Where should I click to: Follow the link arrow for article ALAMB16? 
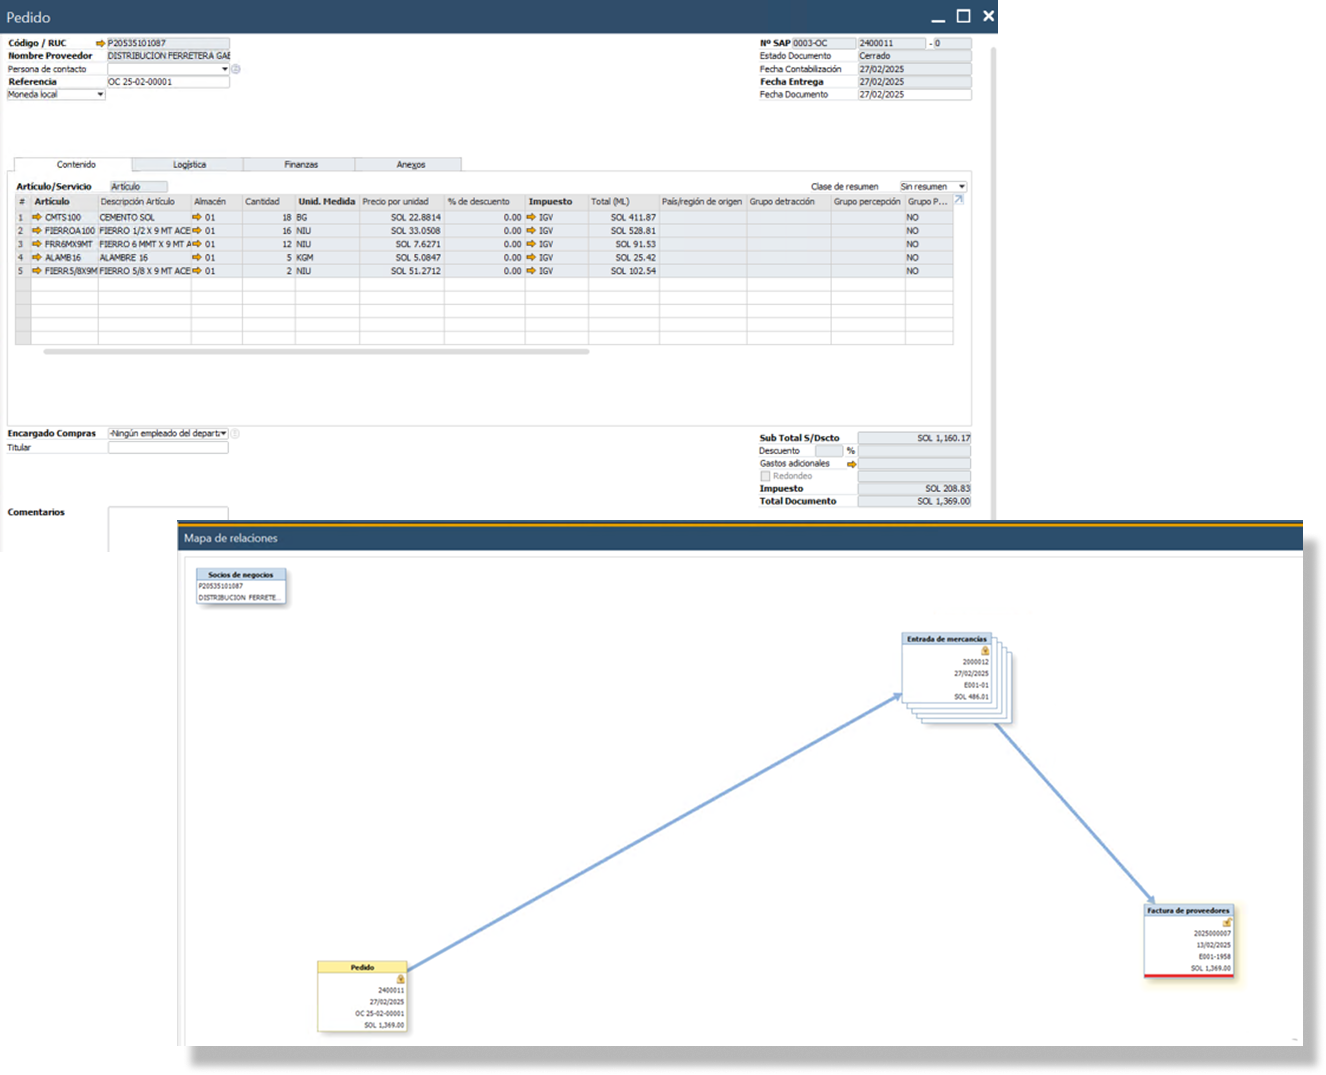[x=38, y=257]
